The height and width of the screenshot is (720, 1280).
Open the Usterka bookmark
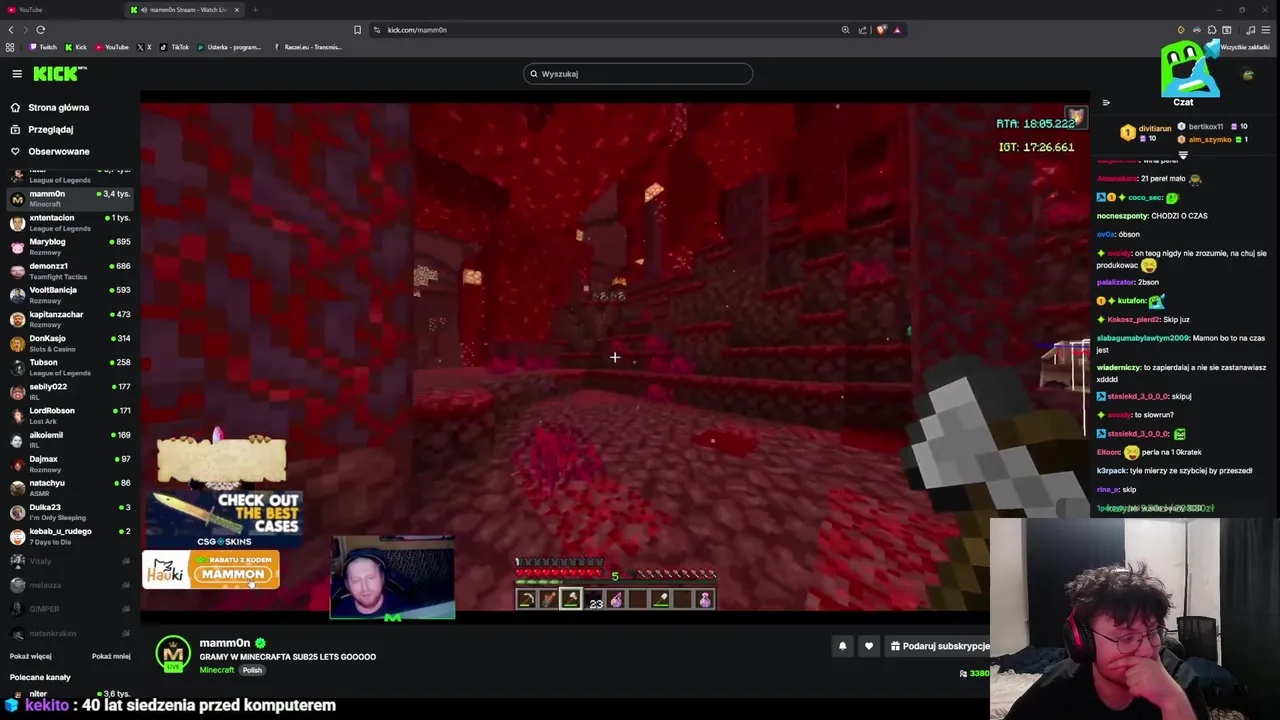229,47
